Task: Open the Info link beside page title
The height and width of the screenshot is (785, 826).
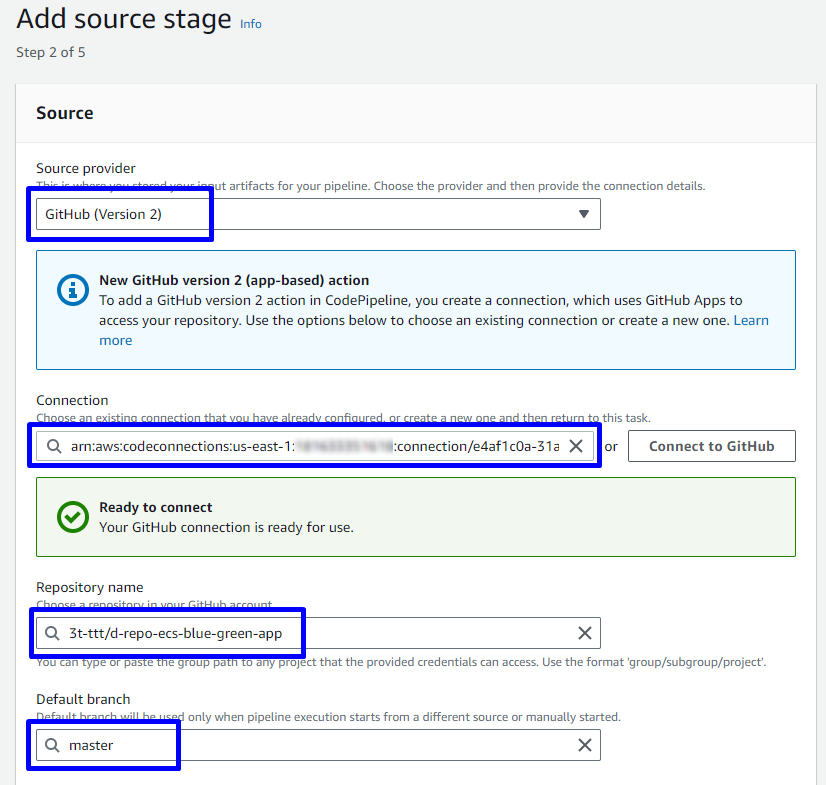Action: (251, 23)
